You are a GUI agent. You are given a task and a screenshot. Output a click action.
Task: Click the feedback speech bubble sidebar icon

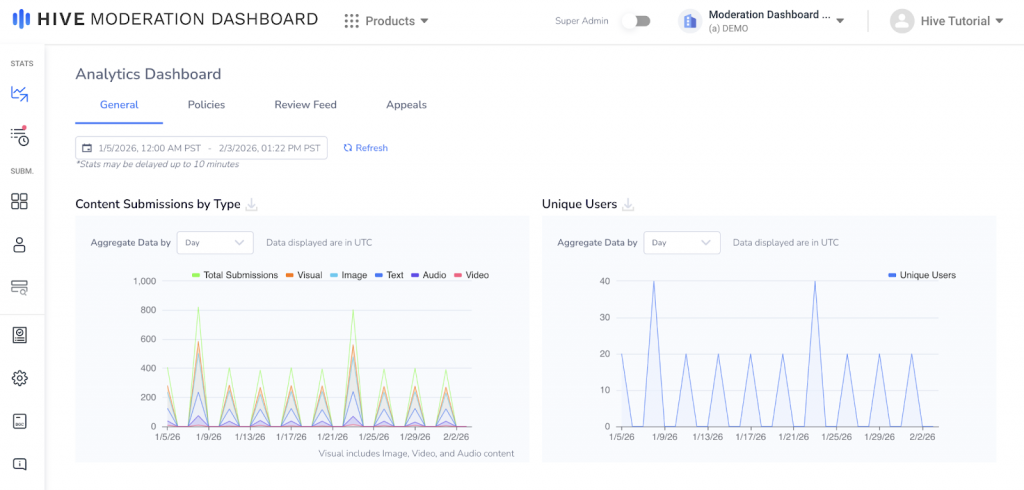(x=20, y=464)
